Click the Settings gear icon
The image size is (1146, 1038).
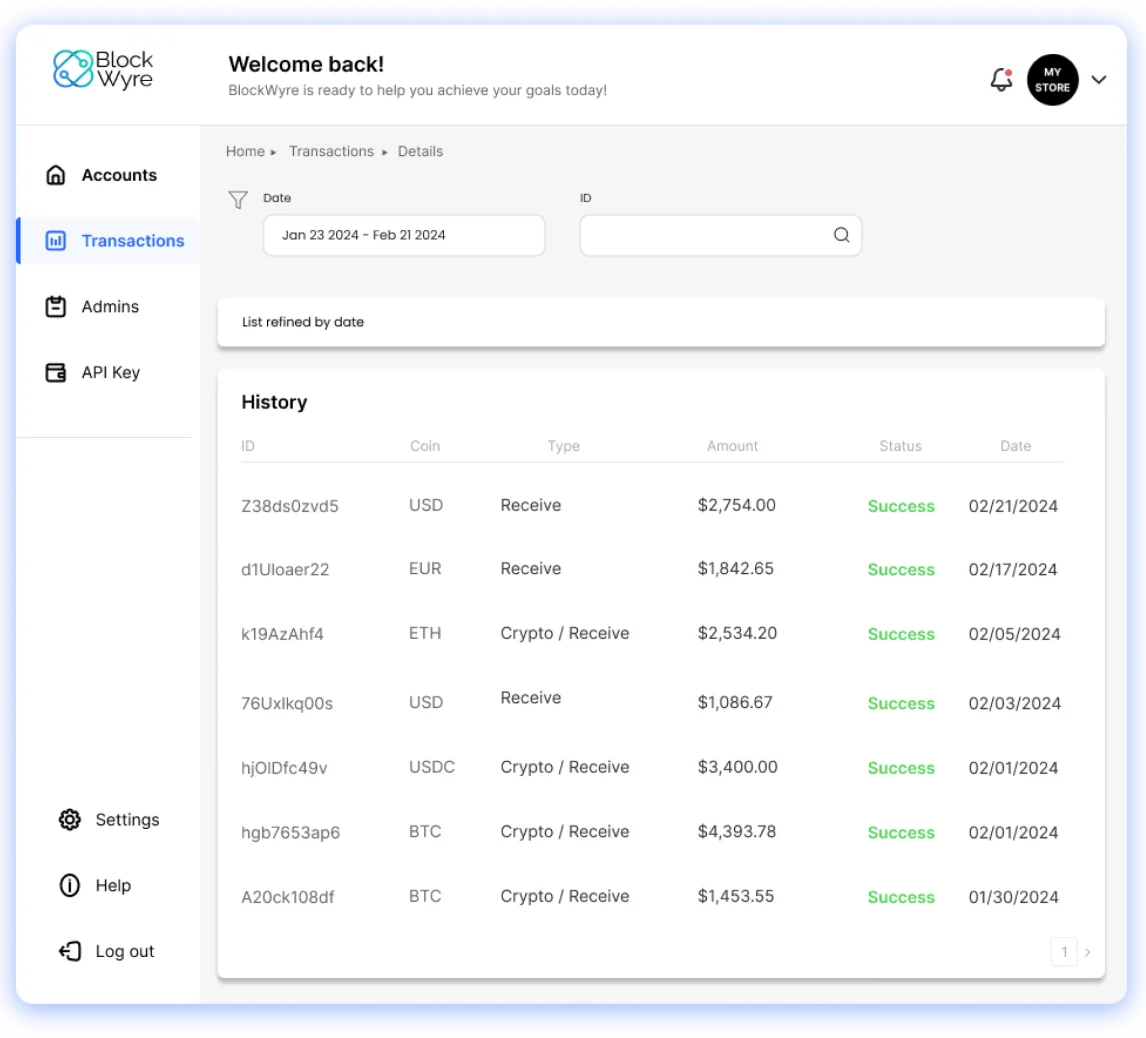pos(69,819)
